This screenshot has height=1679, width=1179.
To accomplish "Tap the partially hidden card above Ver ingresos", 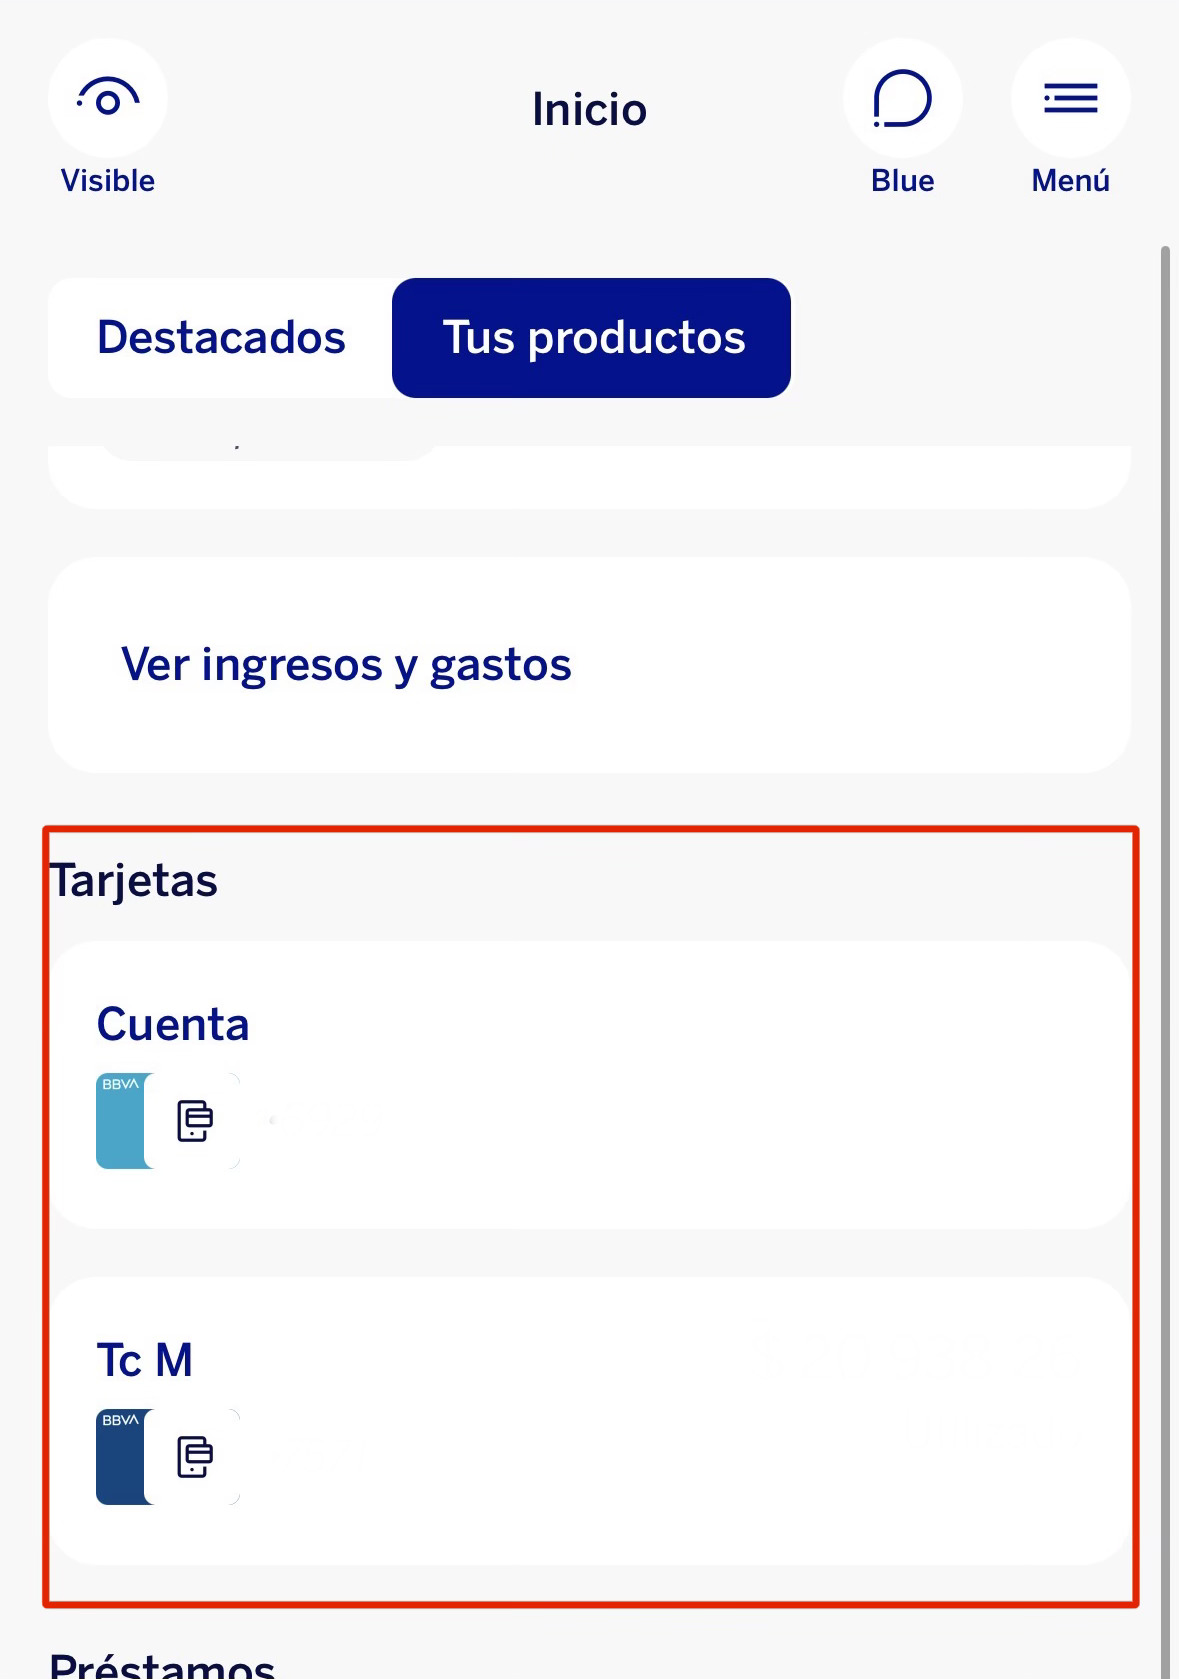I will (590, 480).
